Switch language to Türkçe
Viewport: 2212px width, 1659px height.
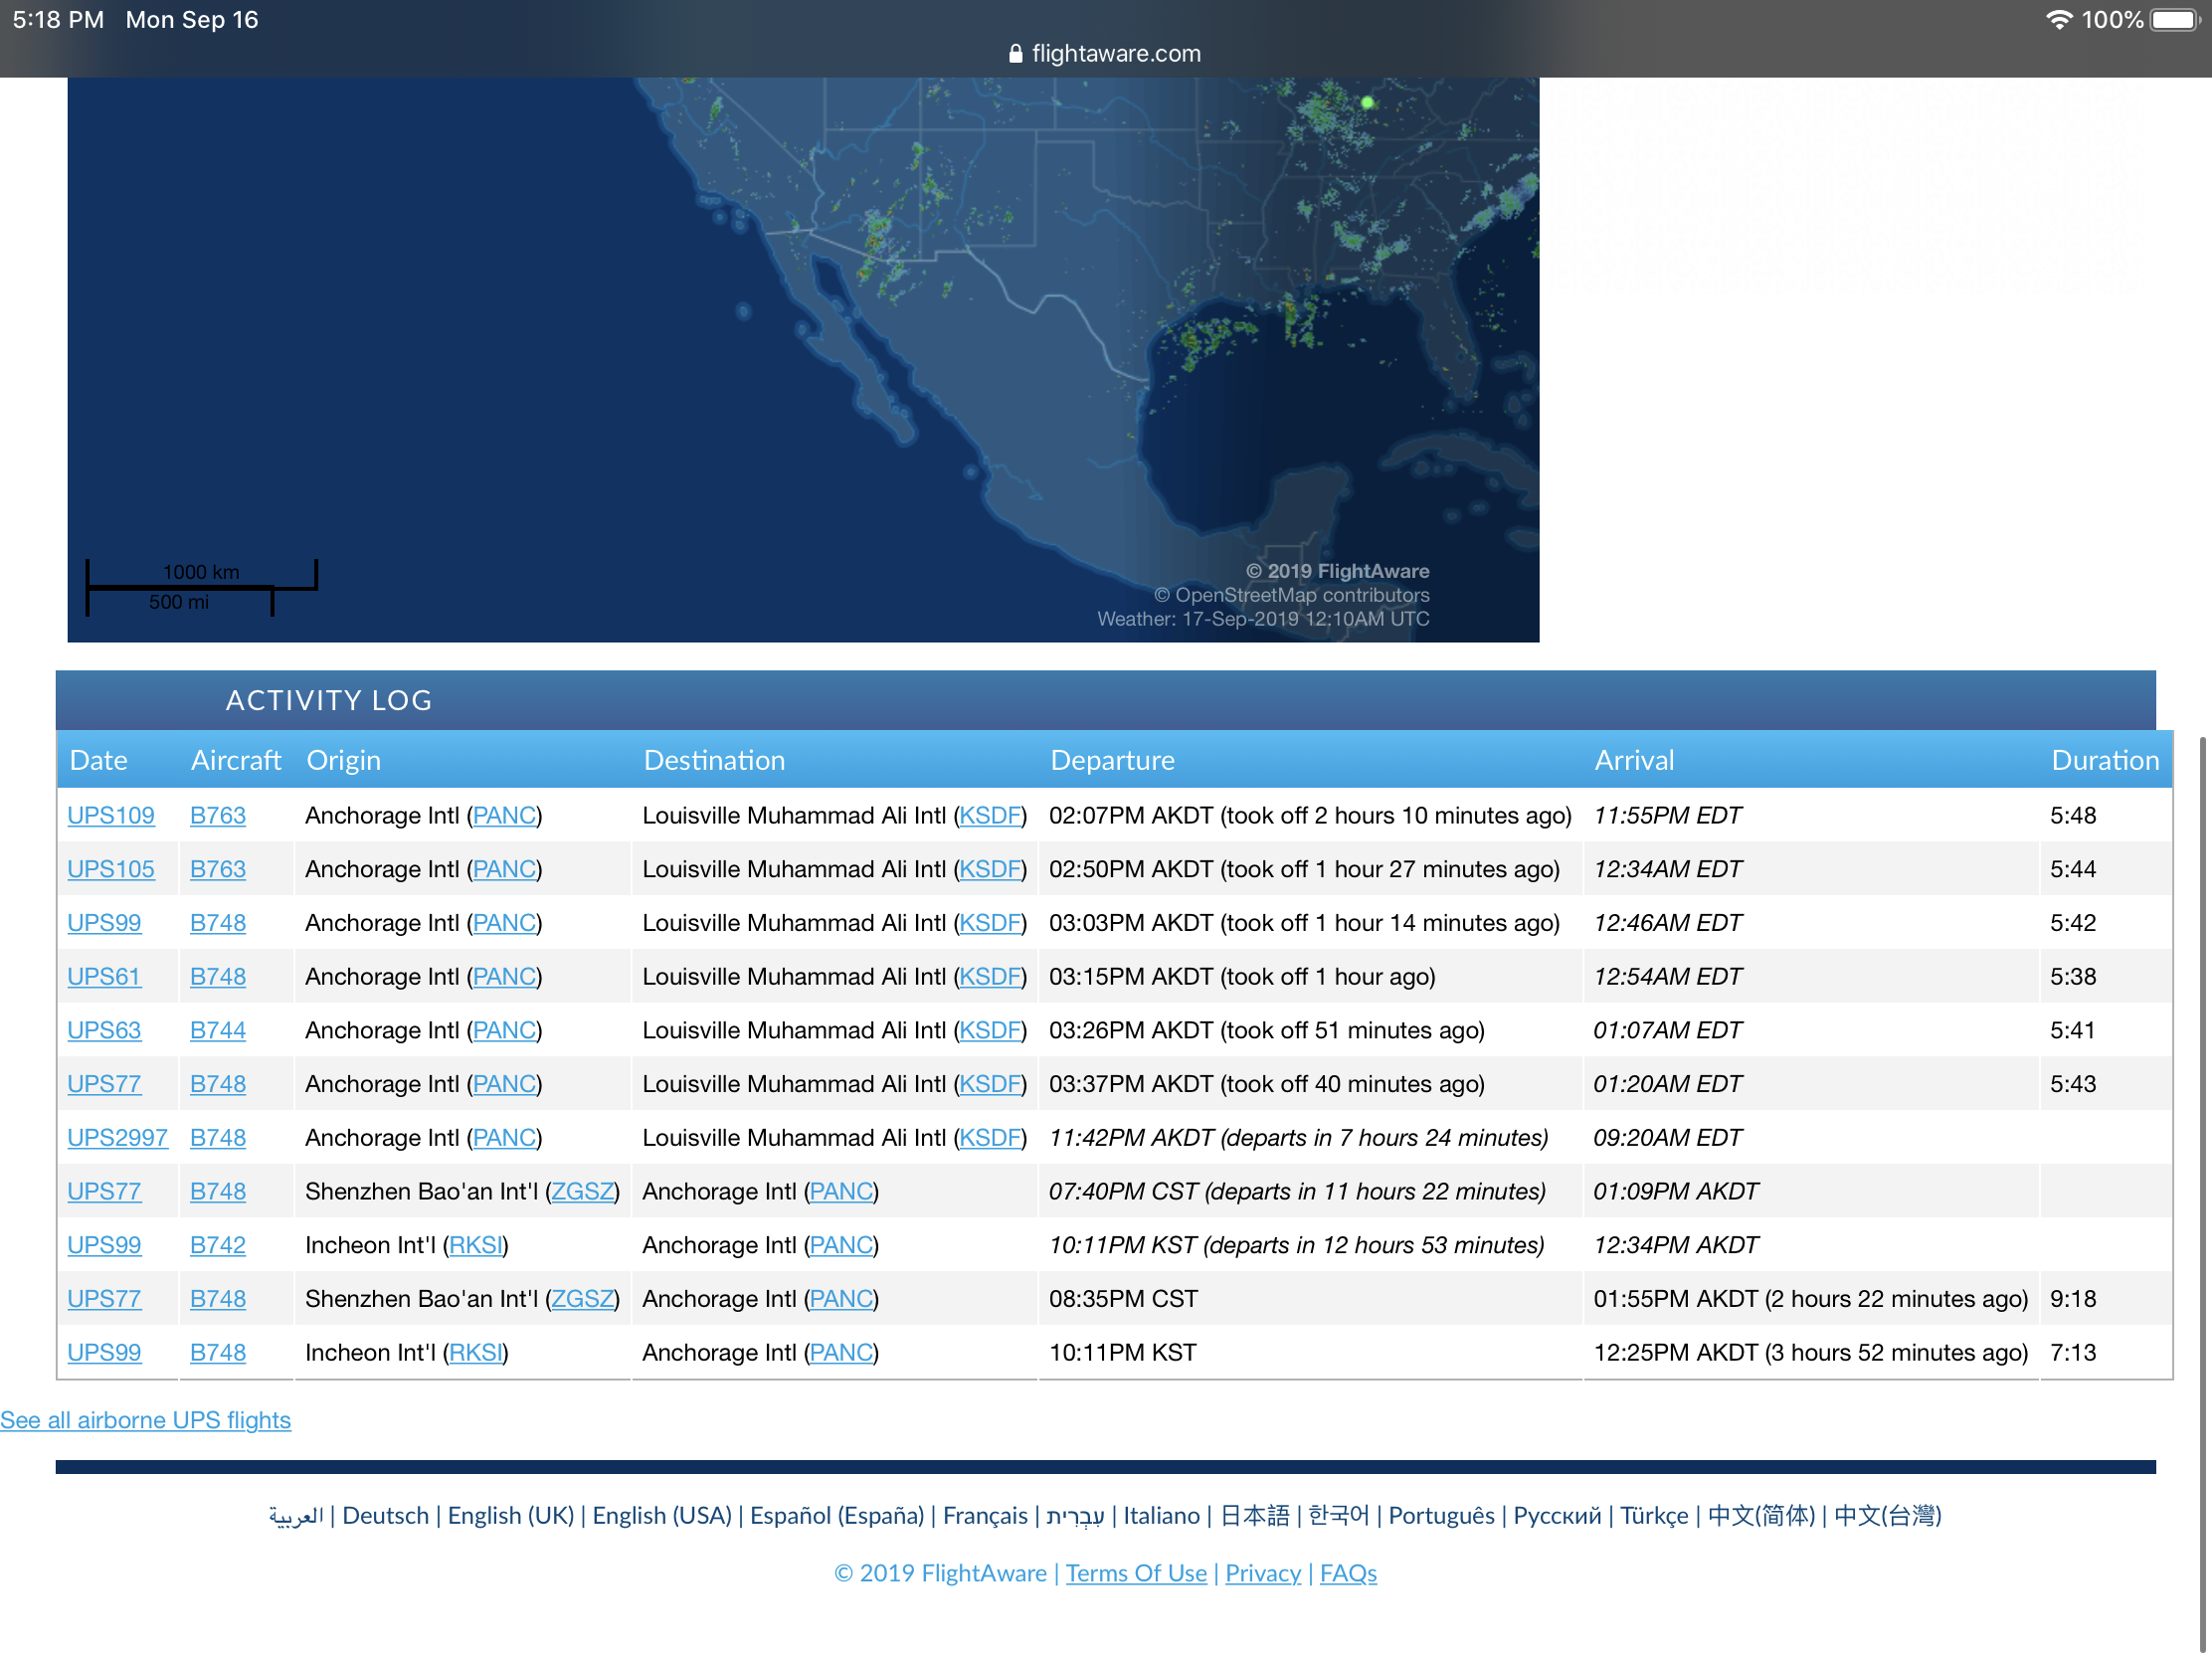1654,1516
